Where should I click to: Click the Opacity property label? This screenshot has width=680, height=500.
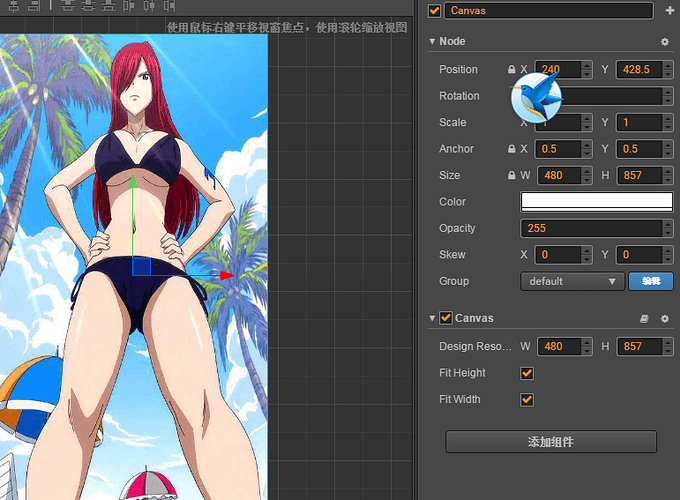click(457, 228)
